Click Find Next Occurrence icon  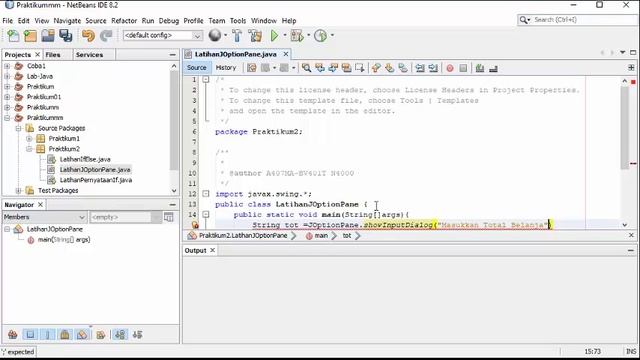(333, 68)
